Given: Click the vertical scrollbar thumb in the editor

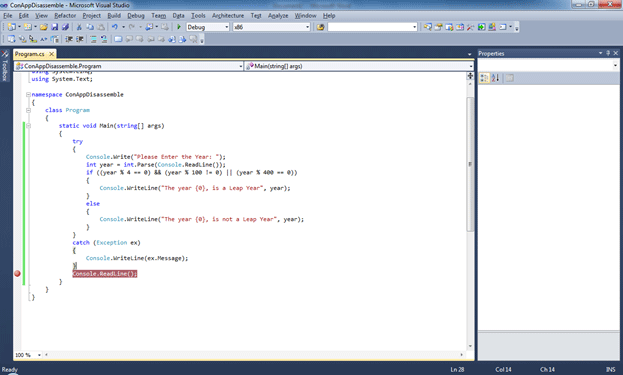Looking at the screenshot, I should click(x=470, y=164).
